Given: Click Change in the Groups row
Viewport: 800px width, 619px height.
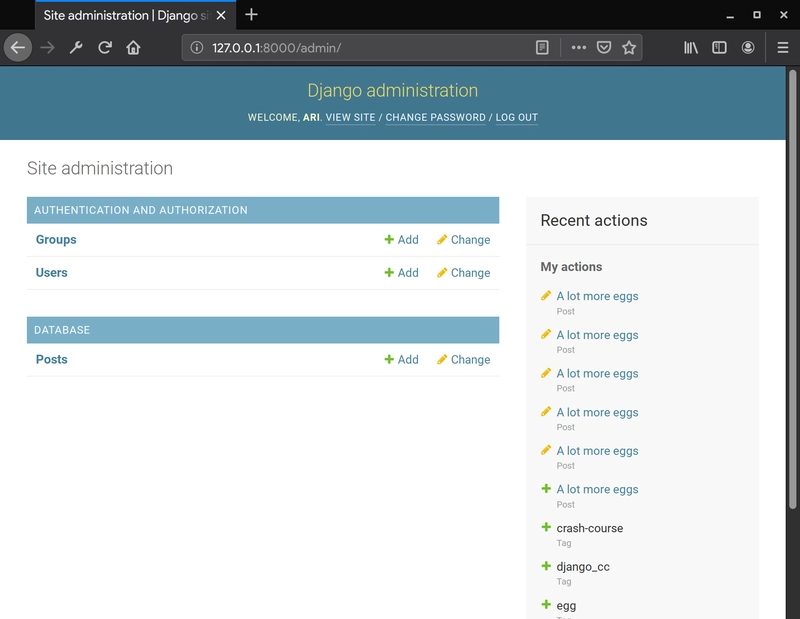Looking at the screenshot, I should pyautogui.click(x=464, y=240).
